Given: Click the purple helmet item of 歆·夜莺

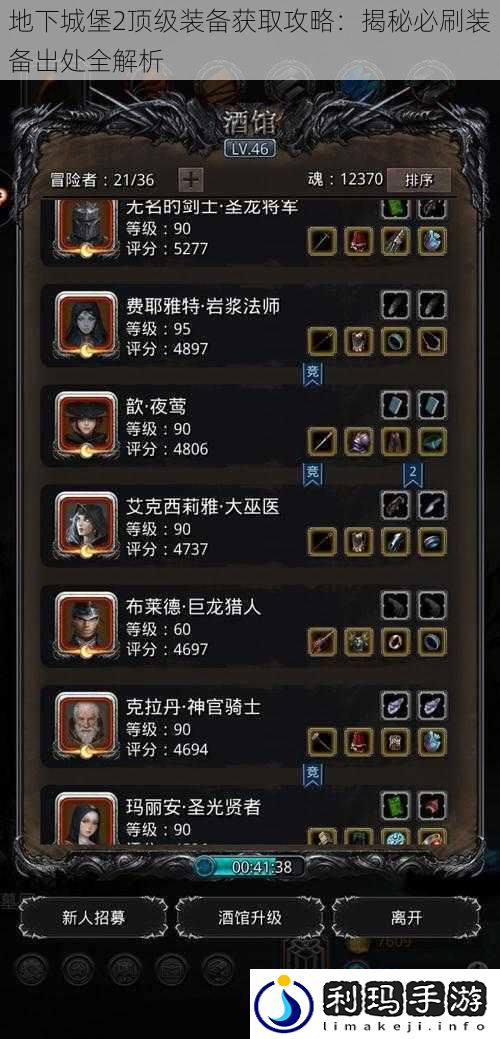Looking at the screenshot, I should click(x=358, y=441).
